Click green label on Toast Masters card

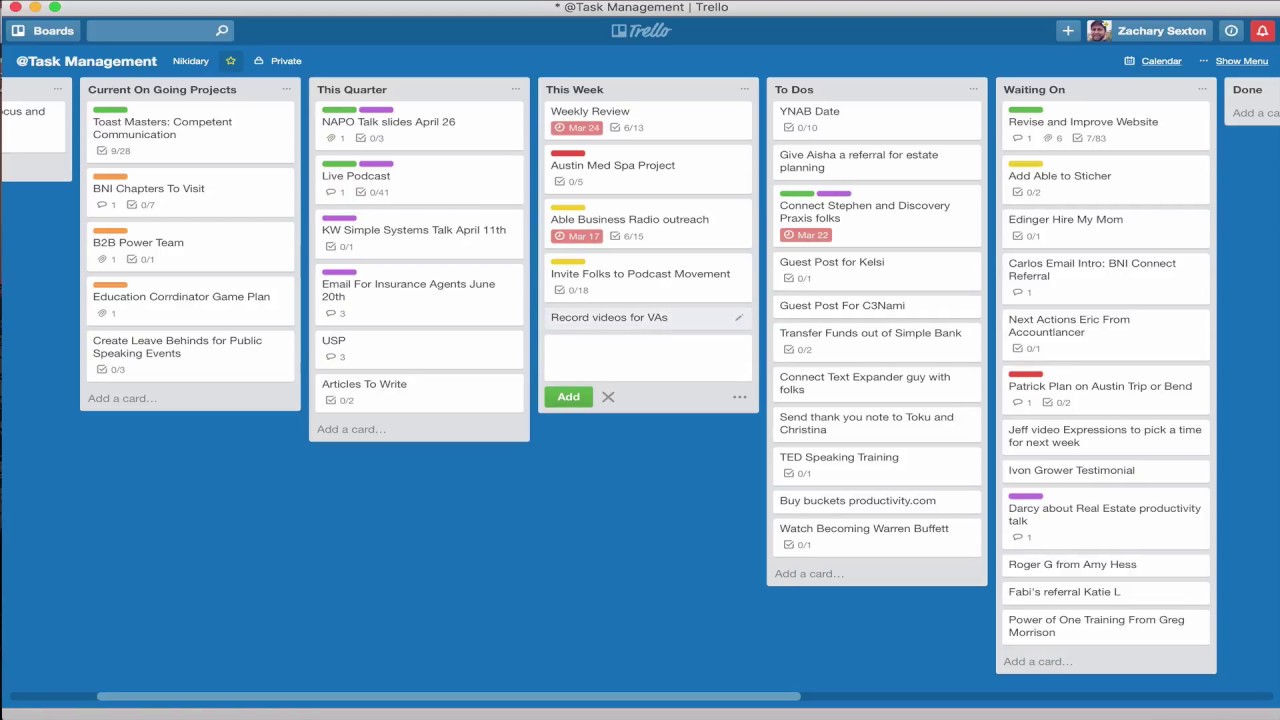(110, 110)
